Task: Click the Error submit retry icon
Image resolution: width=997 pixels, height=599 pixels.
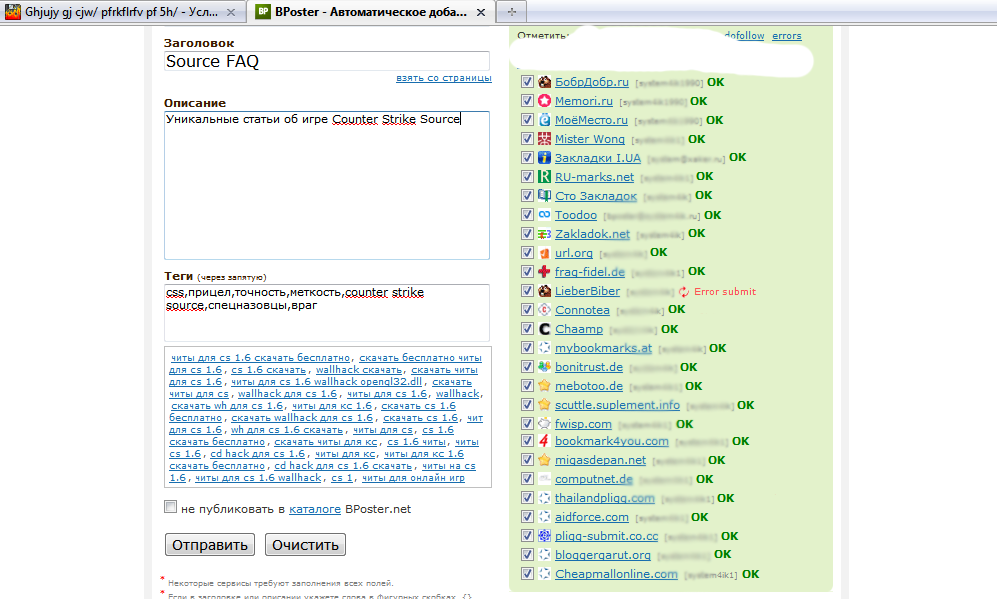Action: coord(684,292)
